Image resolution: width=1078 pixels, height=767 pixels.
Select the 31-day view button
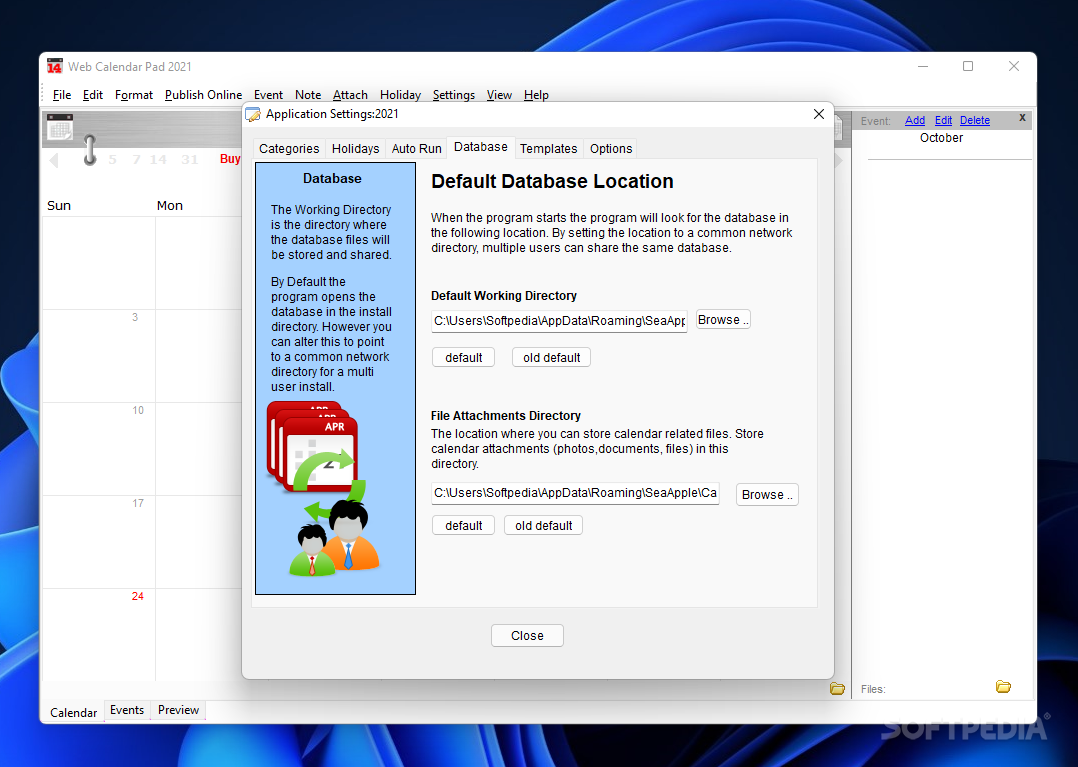[190, 159]
